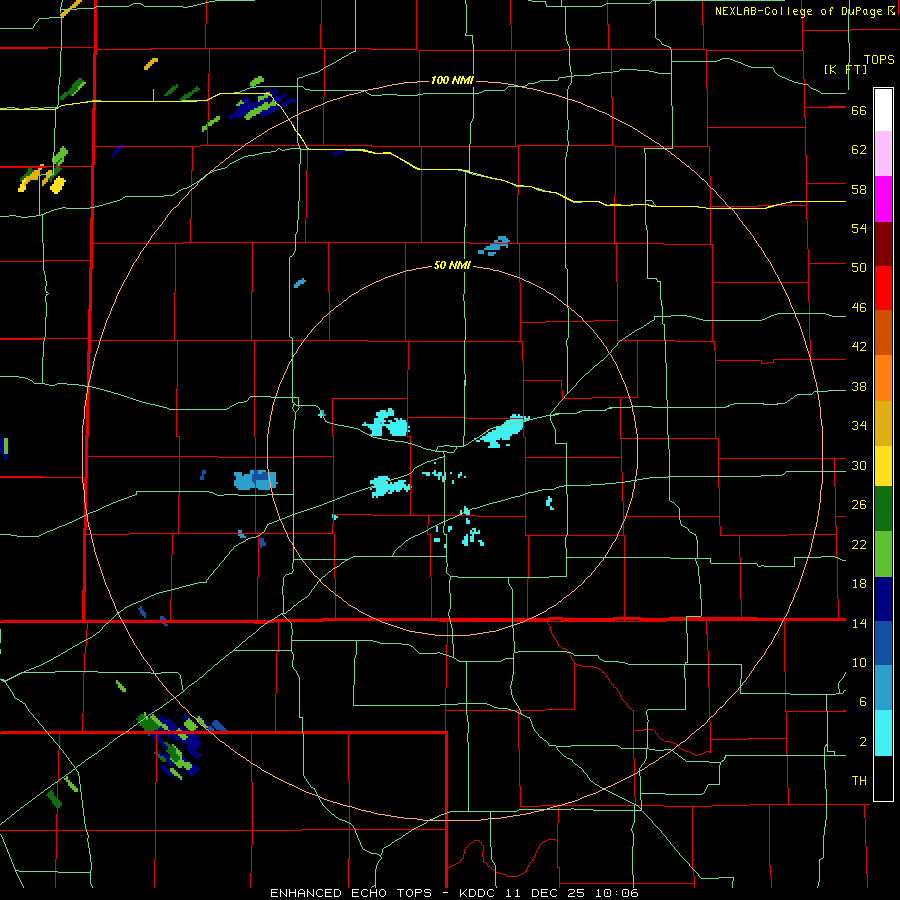Screen dimensions: 900x900
Task: Select the TH legend label
Action: click(x=859, y=781)
